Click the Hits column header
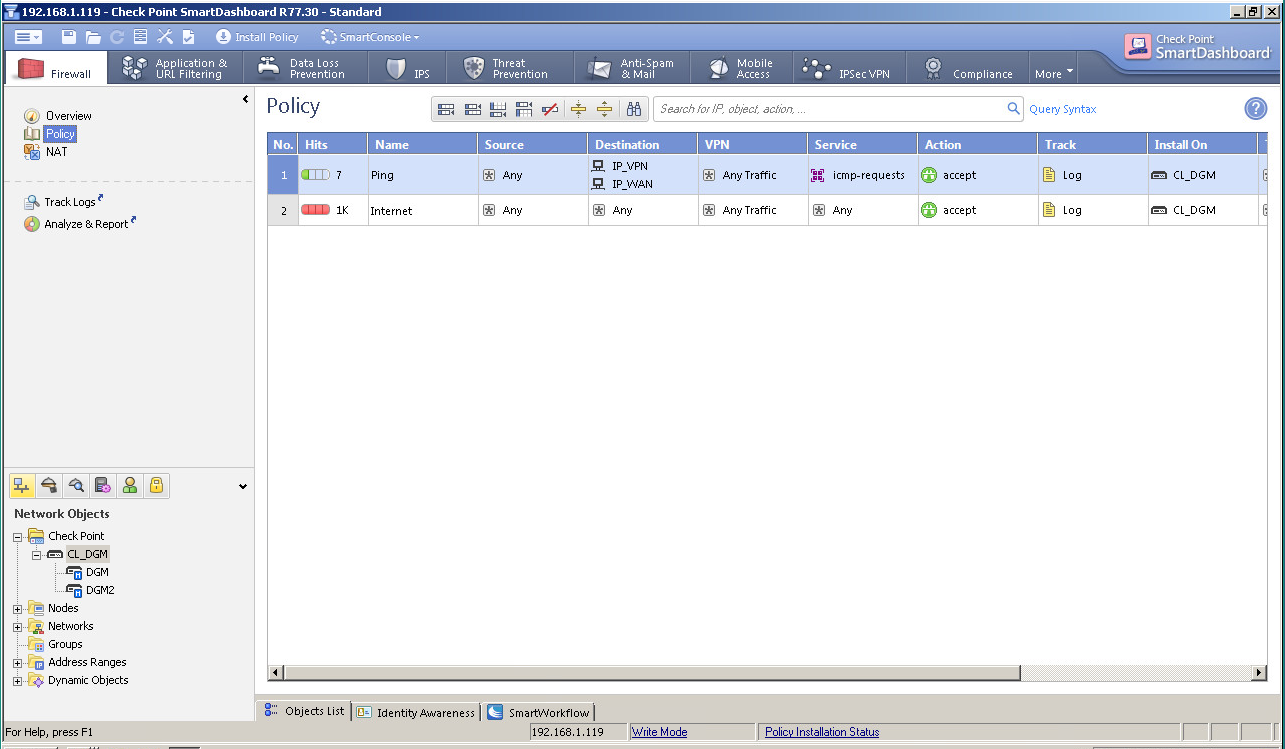Screen dimensions: 1285x749 click(333, 145)
